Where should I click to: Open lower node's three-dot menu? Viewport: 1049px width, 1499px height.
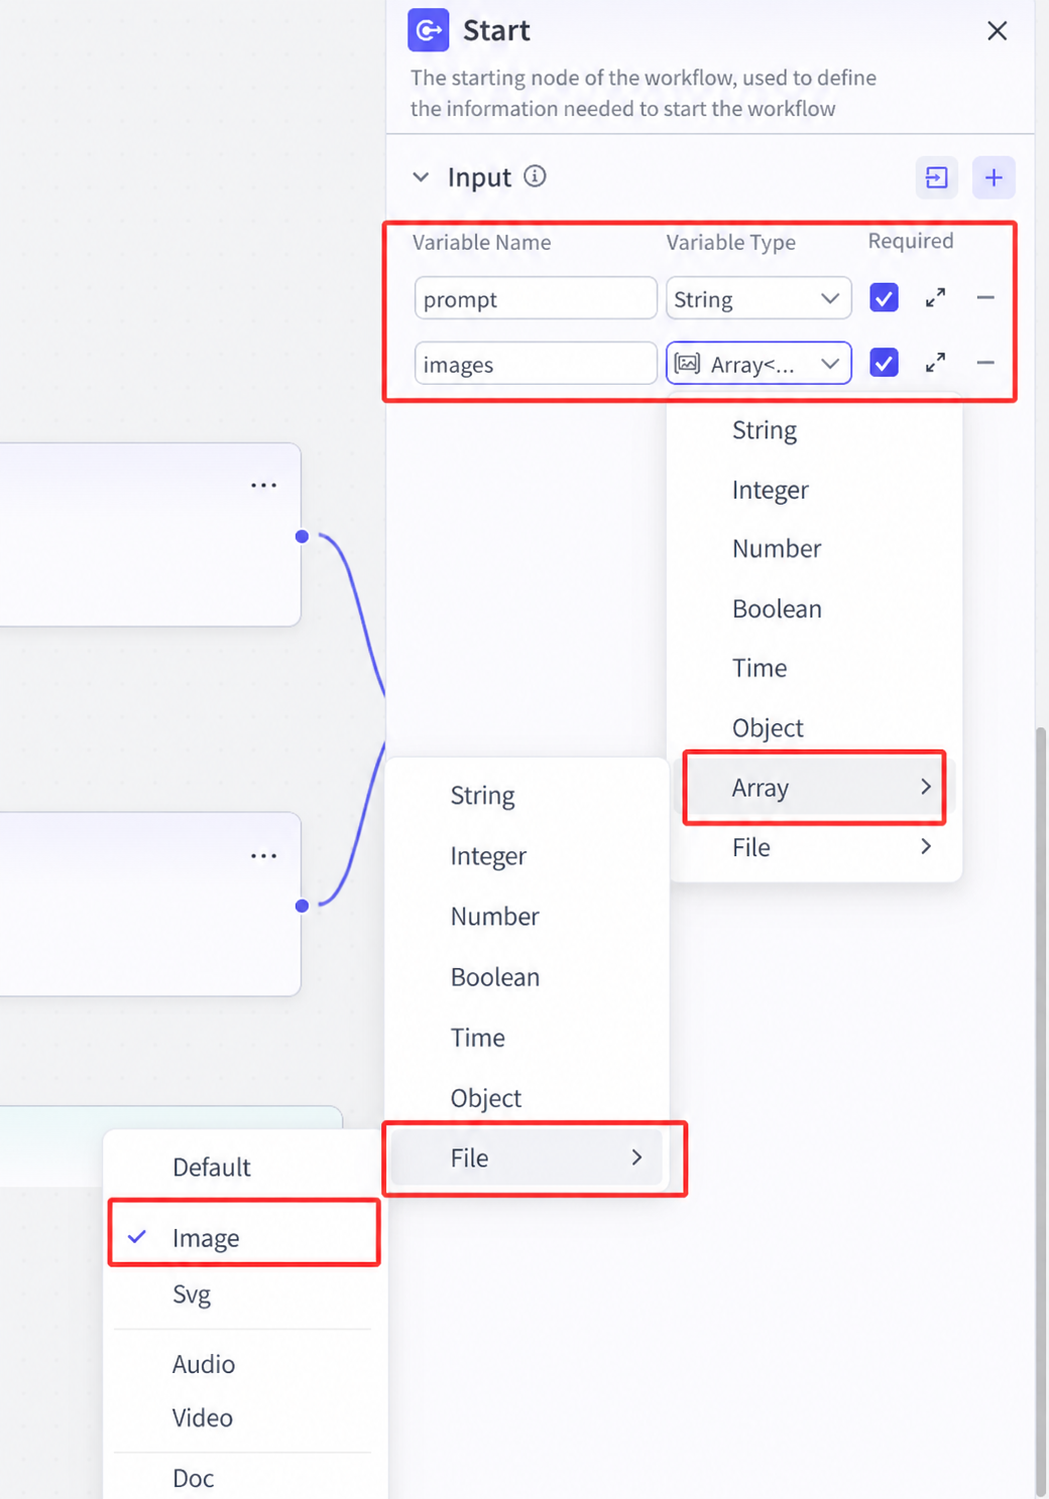click(x=264, y=856)
